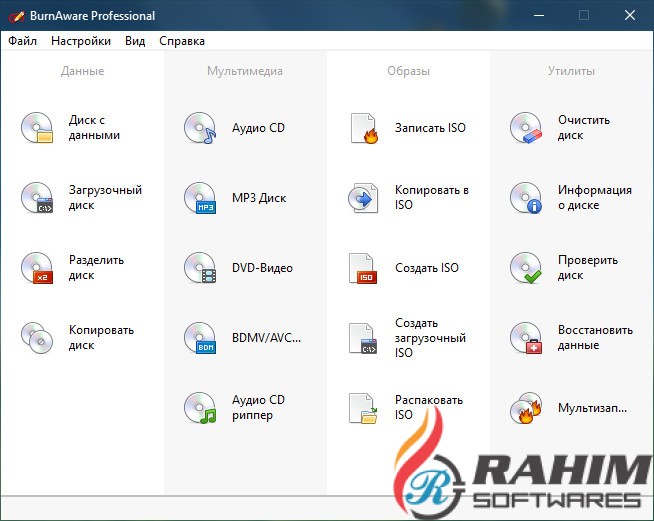The width and height of the screenshot is (654, 521).
Task: Open the Аудио CD риппер label
Action: click(258, 408)
